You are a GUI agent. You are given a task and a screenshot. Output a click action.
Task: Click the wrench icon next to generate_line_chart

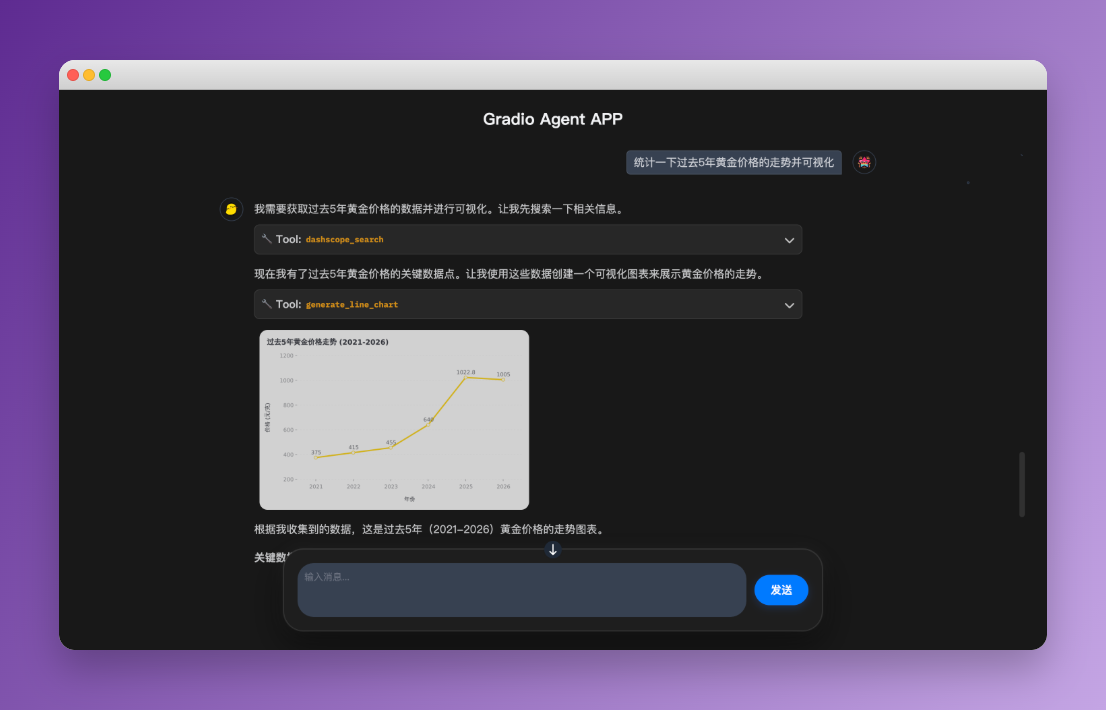click(266, 304)
